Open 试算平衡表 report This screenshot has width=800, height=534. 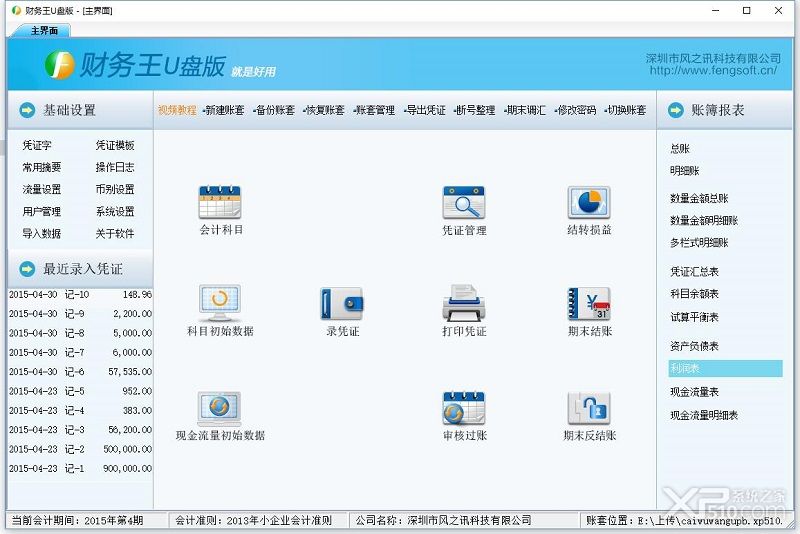pyautogui.click(x=694, y=317)
